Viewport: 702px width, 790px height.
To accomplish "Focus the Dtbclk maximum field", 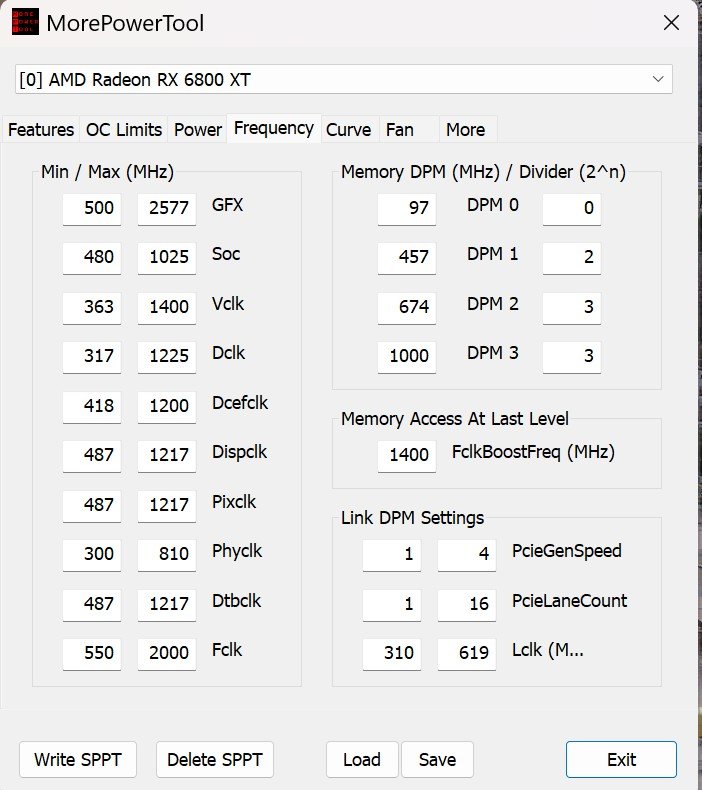I will (x=167, y=605).
